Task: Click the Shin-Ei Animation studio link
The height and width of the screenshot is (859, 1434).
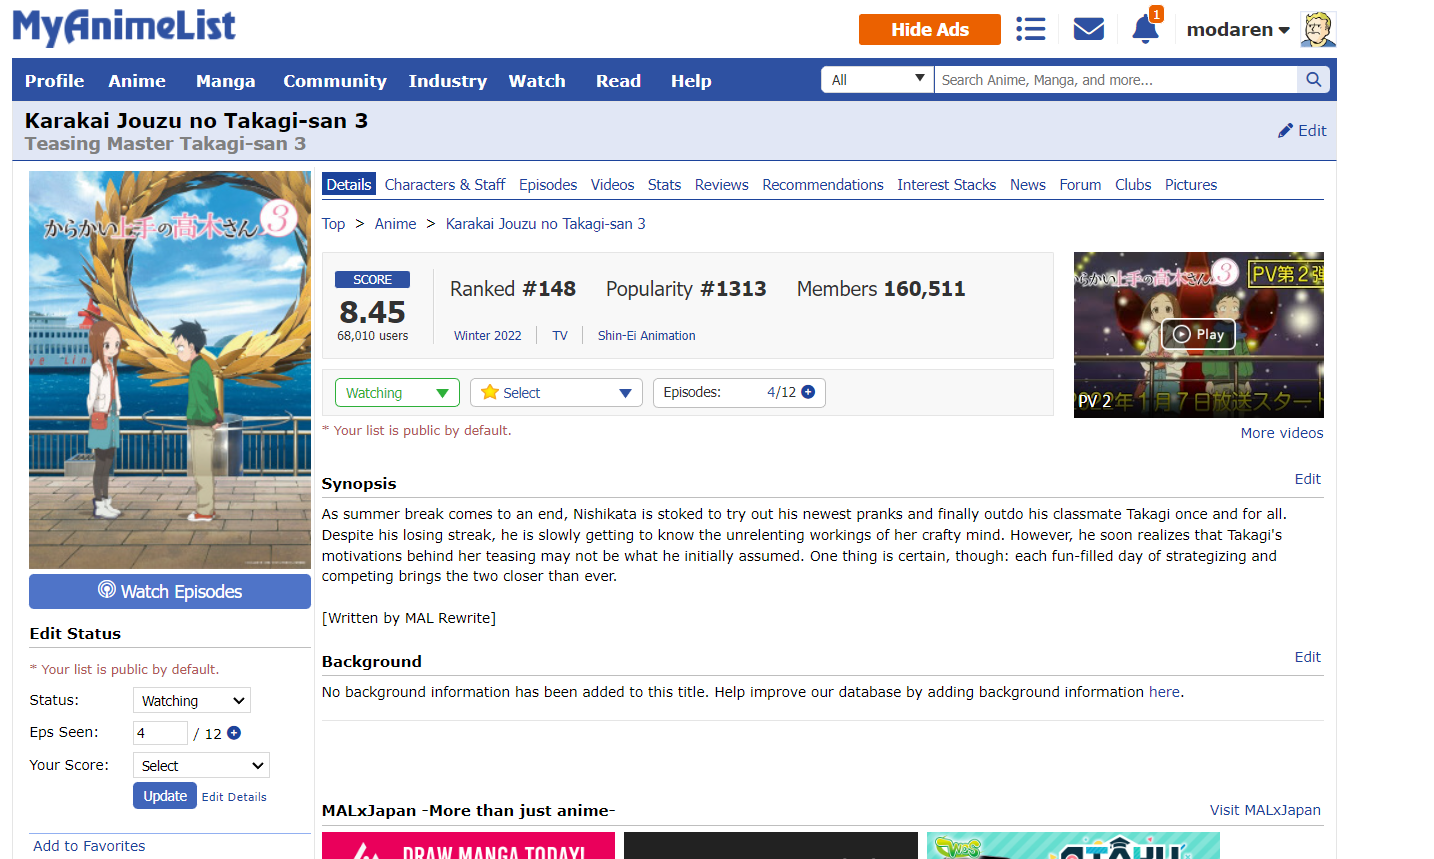Action: tap(646, 336)
